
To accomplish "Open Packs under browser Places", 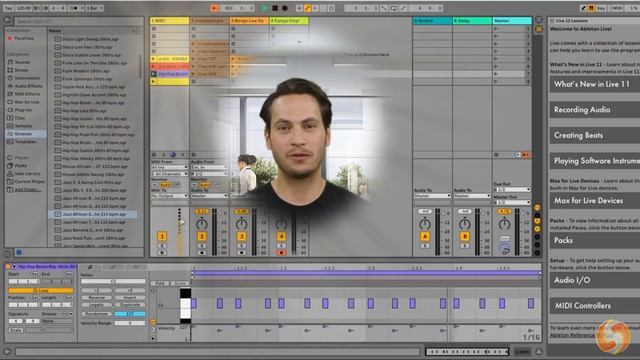I will point(17,165).
